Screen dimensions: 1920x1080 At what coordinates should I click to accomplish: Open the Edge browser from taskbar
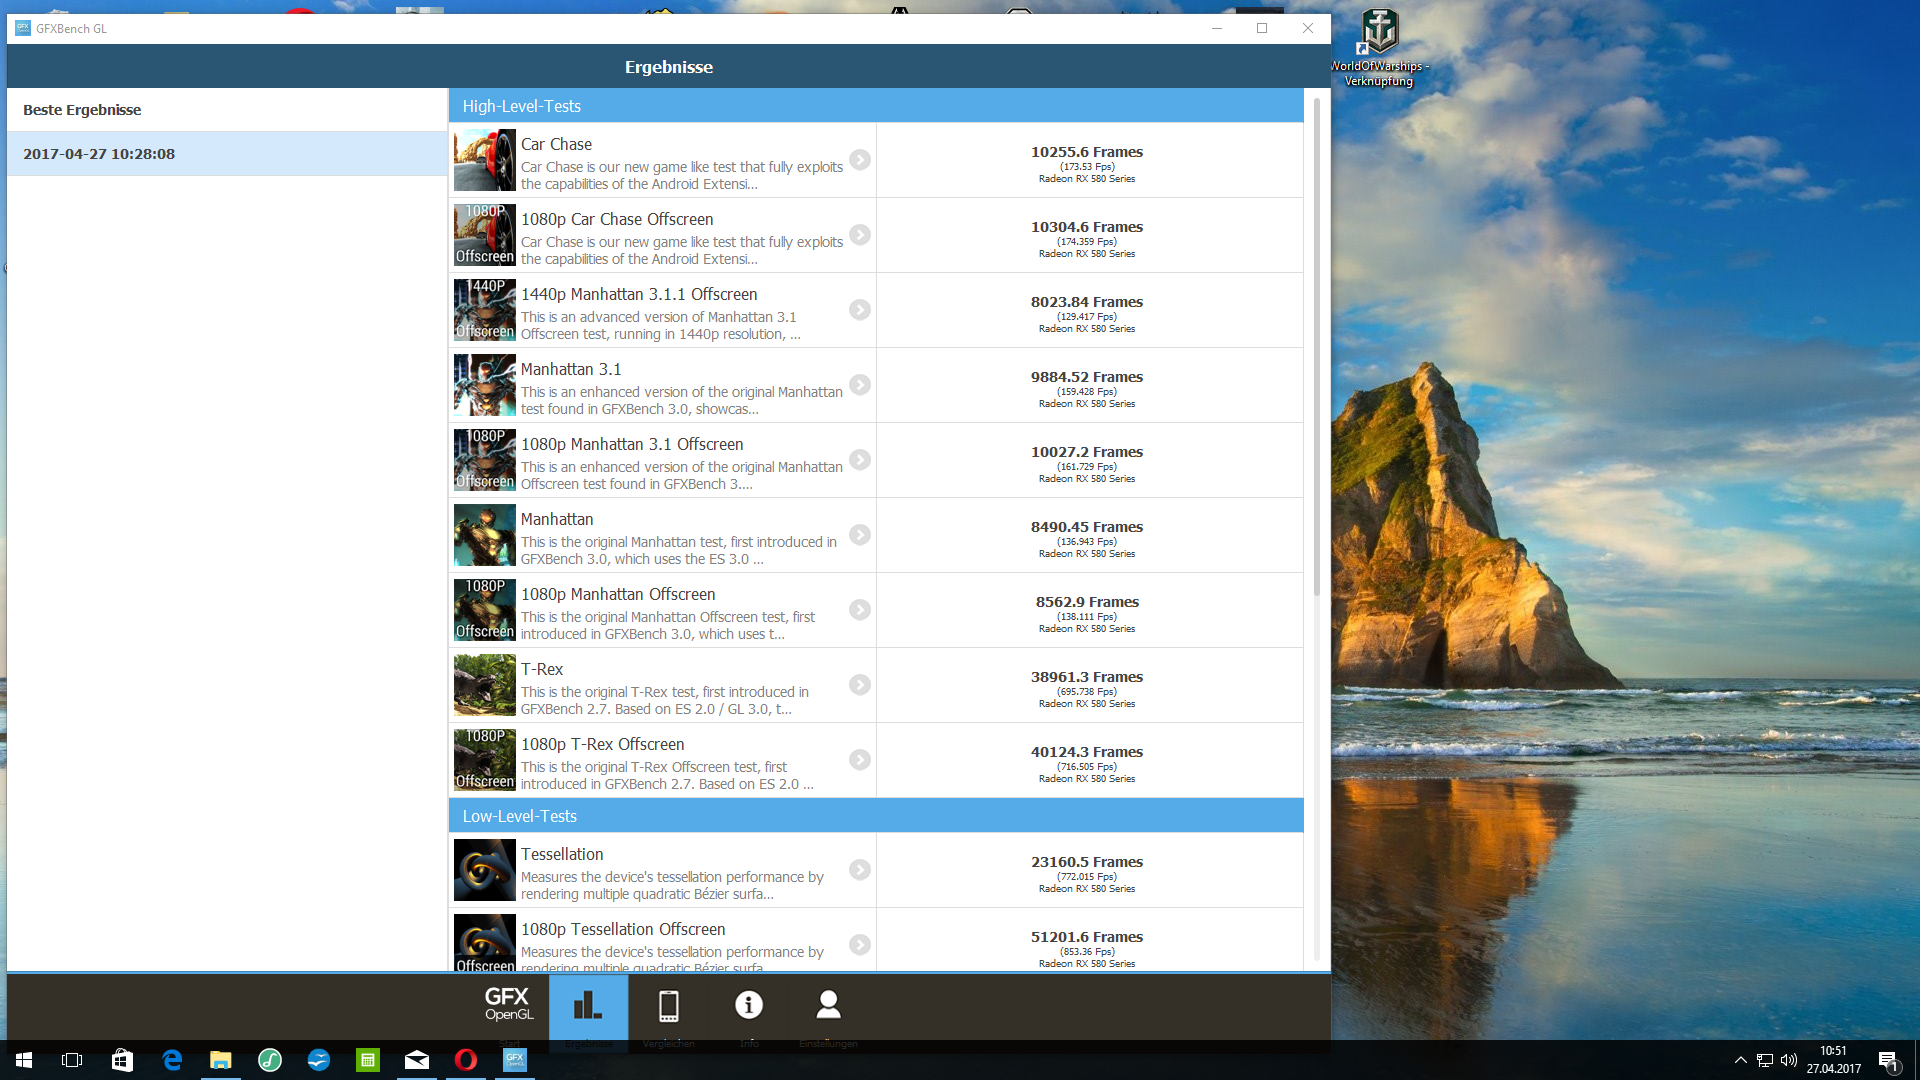pyautogui.click(x=172, y=1060)
